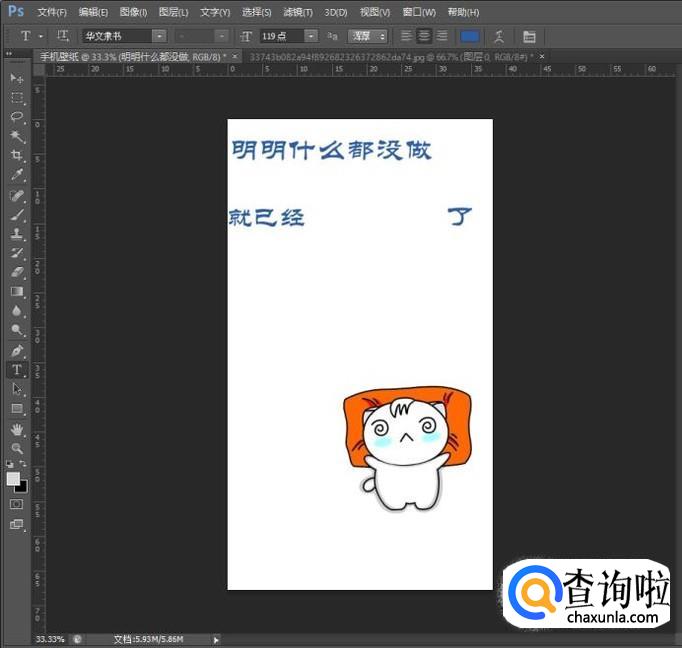Expand the font size dropdown 119点

(311, 36)
